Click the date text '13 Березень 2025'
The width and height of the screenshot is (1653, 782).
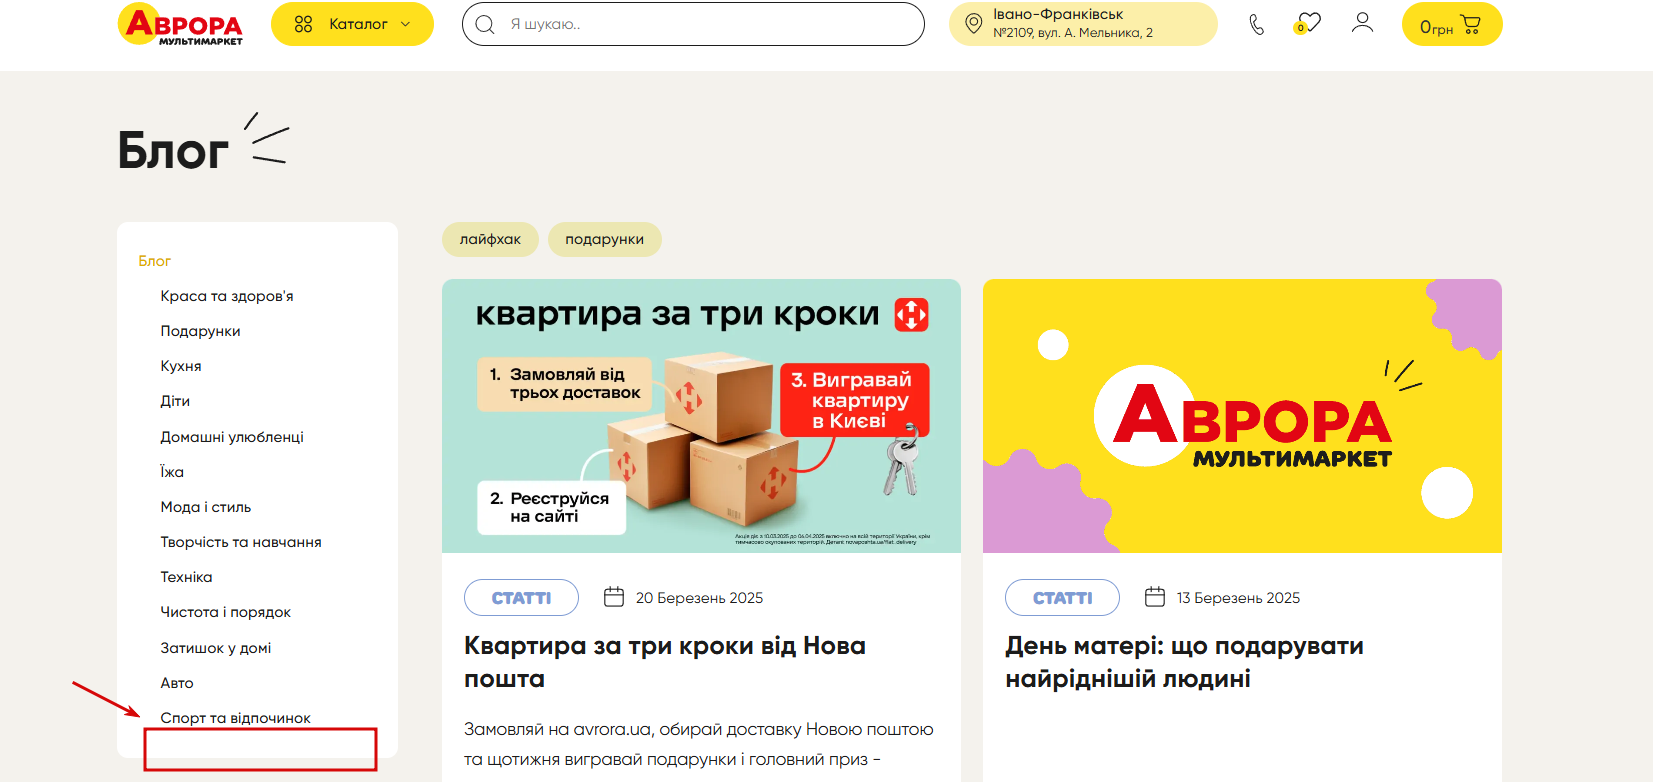tap(1238, 598)
